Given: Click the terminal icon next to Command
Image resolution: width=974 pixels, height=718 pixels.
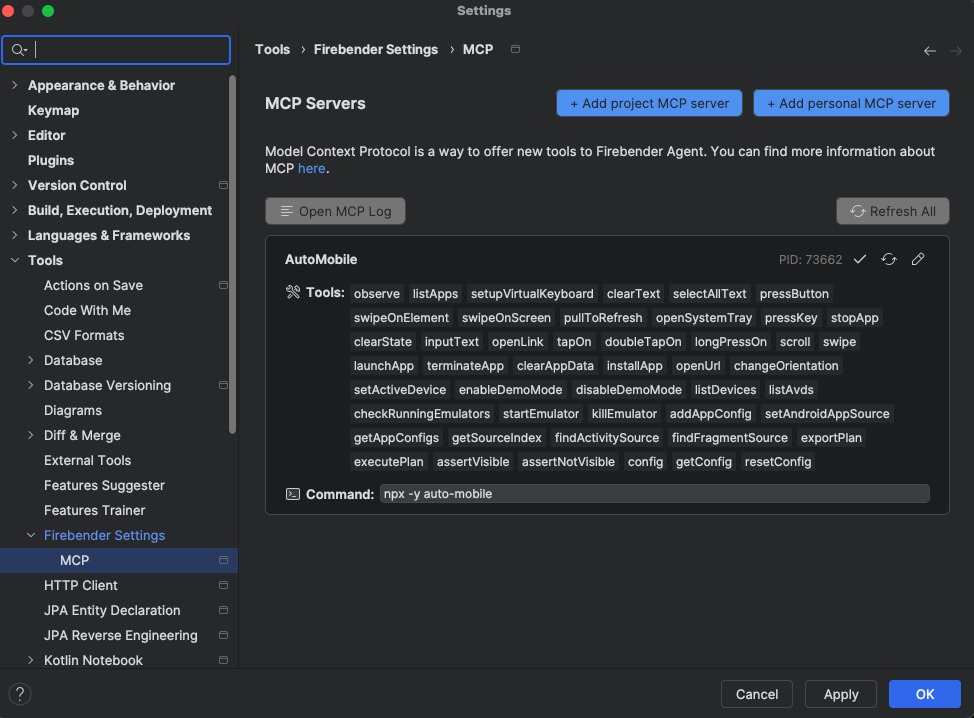Looking at the screenshot, I should tap(293, 494).
